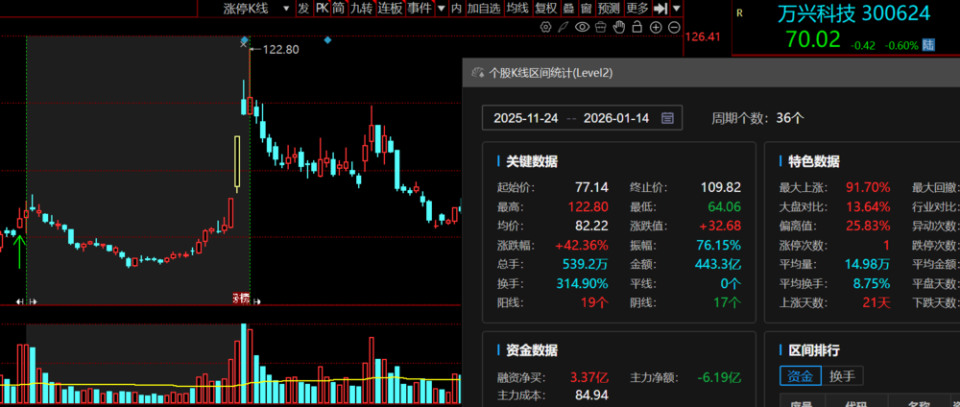This screenshot has height=407, width=960.
Task: Expand dropdown arrow right of jump-to-end arrow
Action: click(x=676, y=9)
